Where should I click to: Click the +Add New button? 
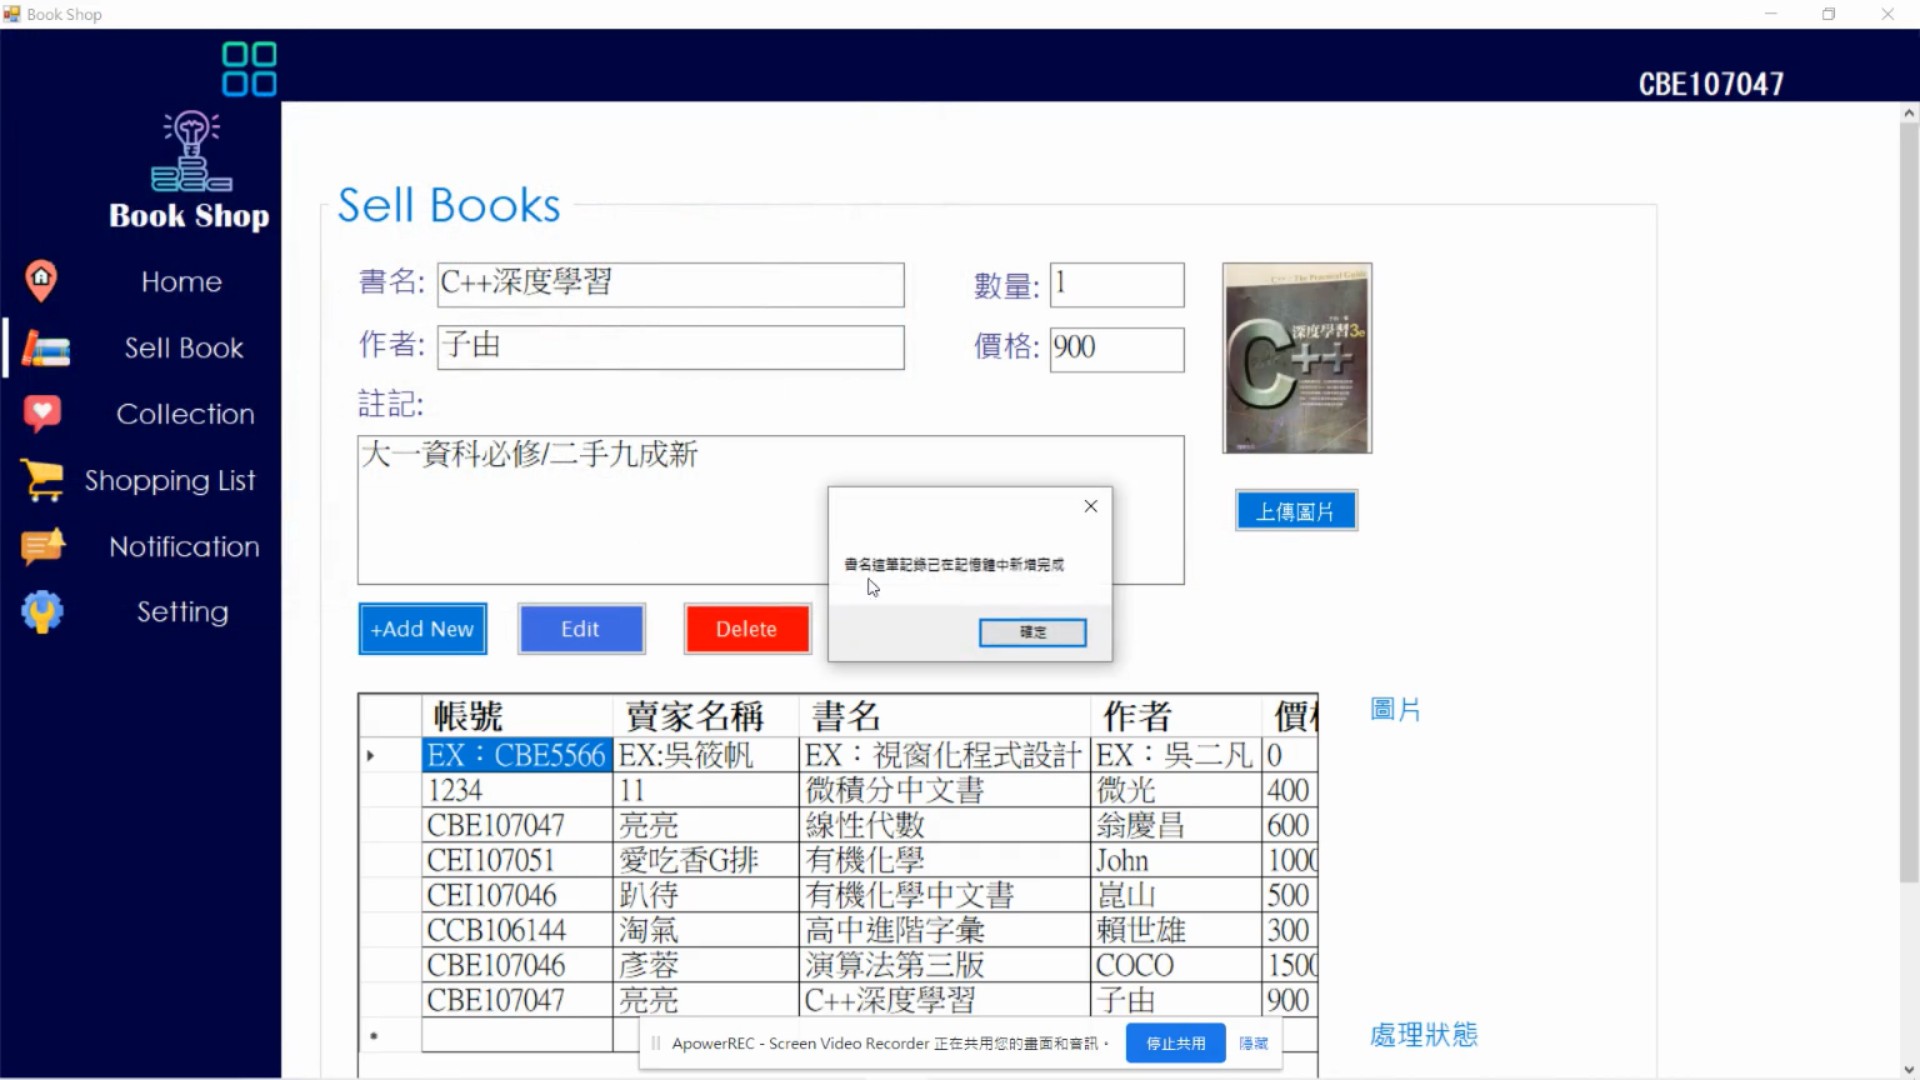coord(422,629)
